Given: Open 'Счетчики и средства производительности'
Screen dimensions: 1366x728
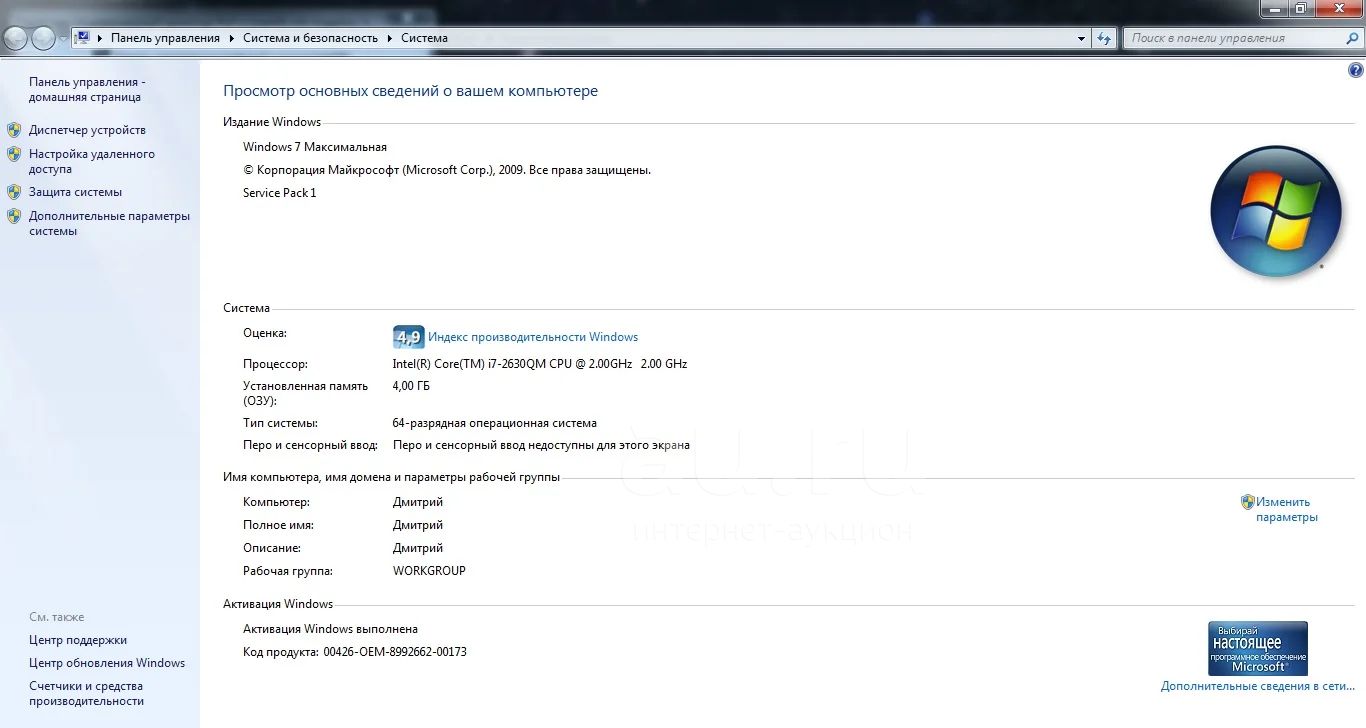Looking at the screenshot, I should click(87, 693).
